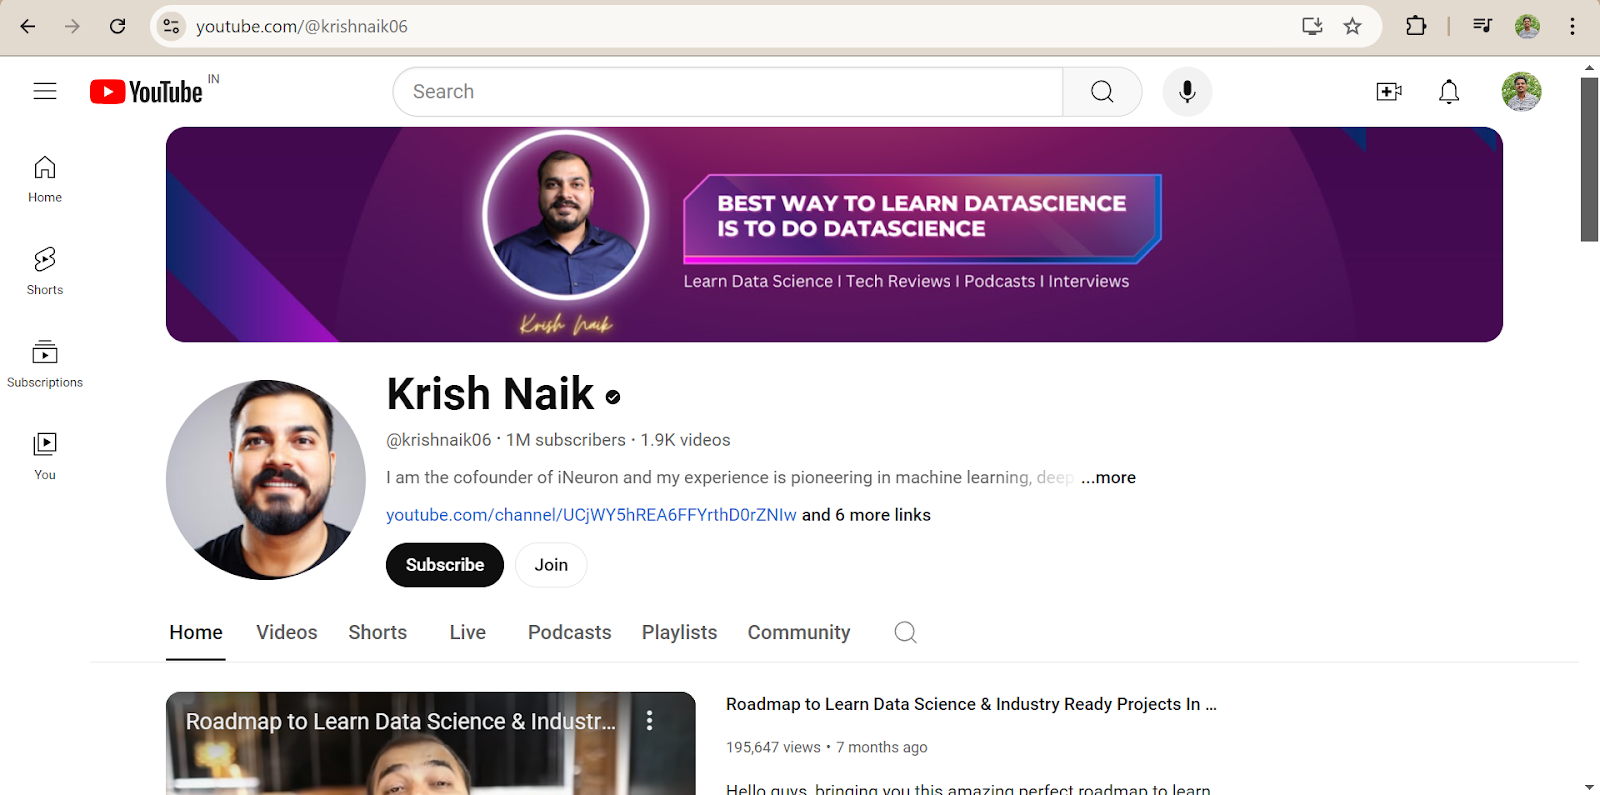Viewport: 1600px width, 795px height.
Task: Click the verified badge beside Krish Naik
Action: [x=613, y=397]
